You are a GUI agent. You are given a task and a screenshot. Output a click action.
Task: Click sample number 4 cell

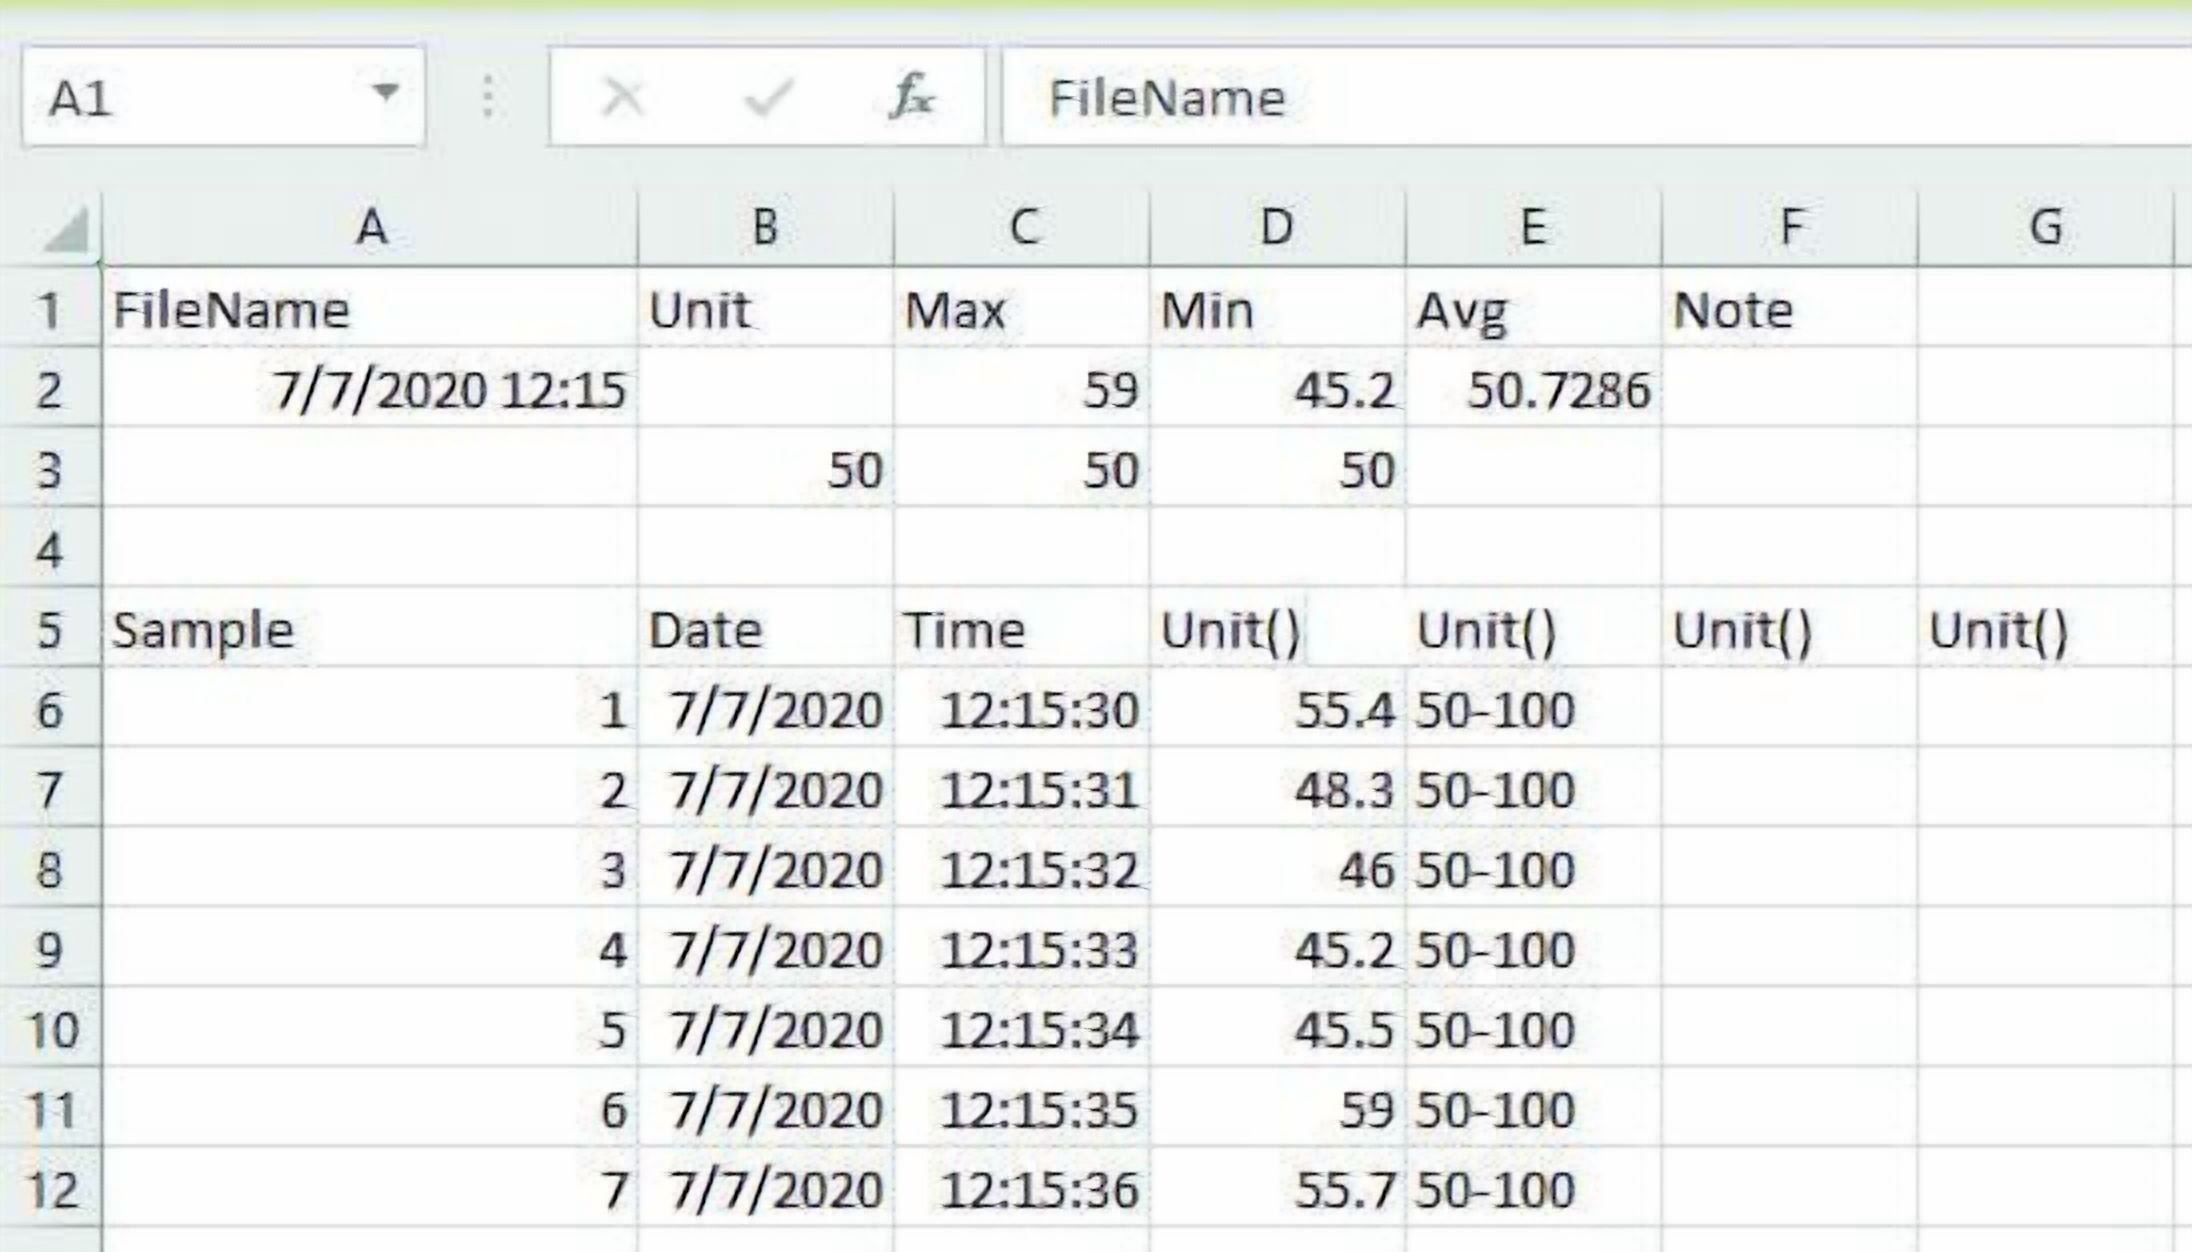point(370,948)
